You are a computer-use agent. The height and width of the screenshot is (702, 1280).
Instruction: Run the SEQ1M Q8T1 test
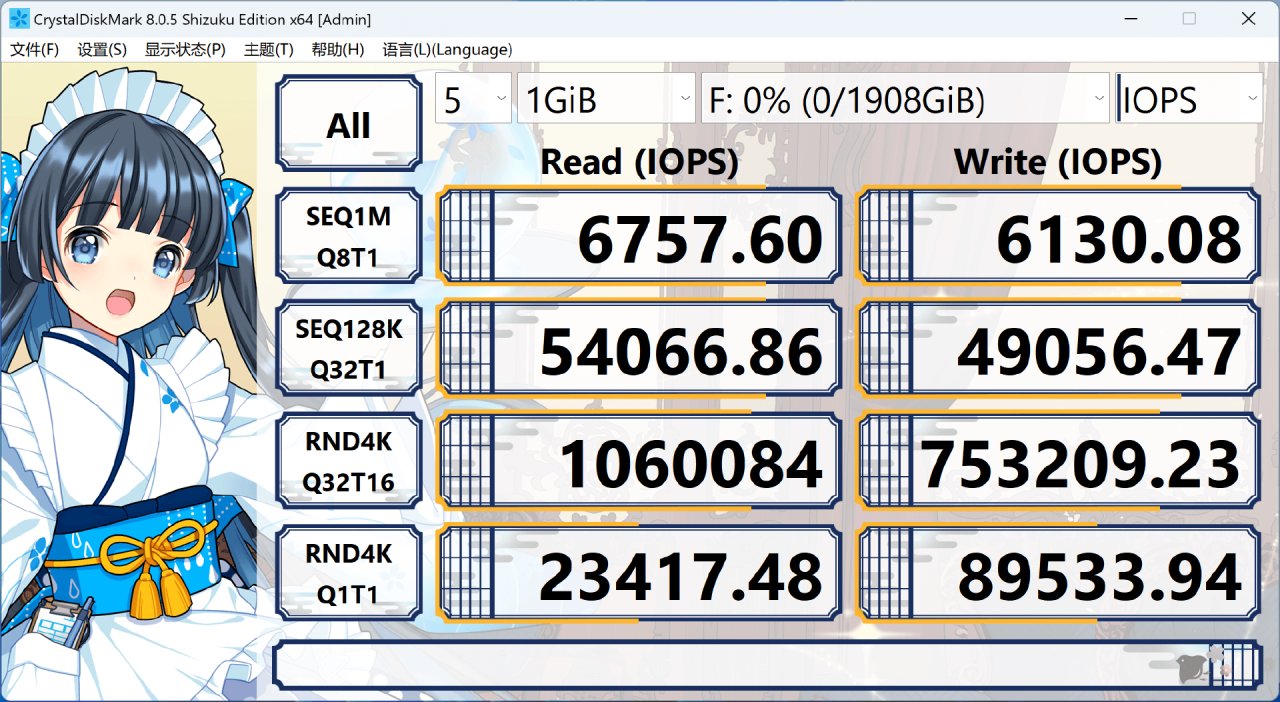click(348, 236)
